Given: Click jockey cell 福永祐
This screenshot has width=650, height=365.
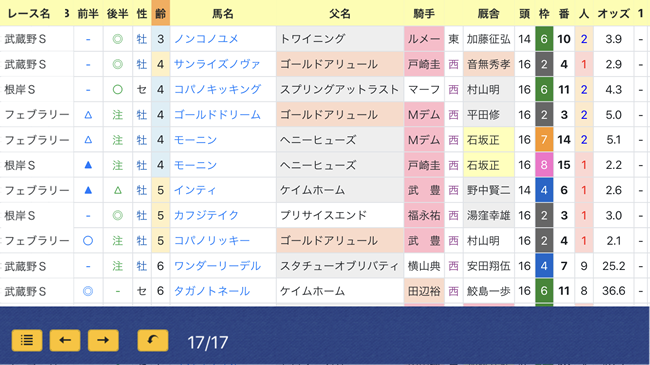Looking at the screenshot, I should pyautogui.click(x=424, y=215).
